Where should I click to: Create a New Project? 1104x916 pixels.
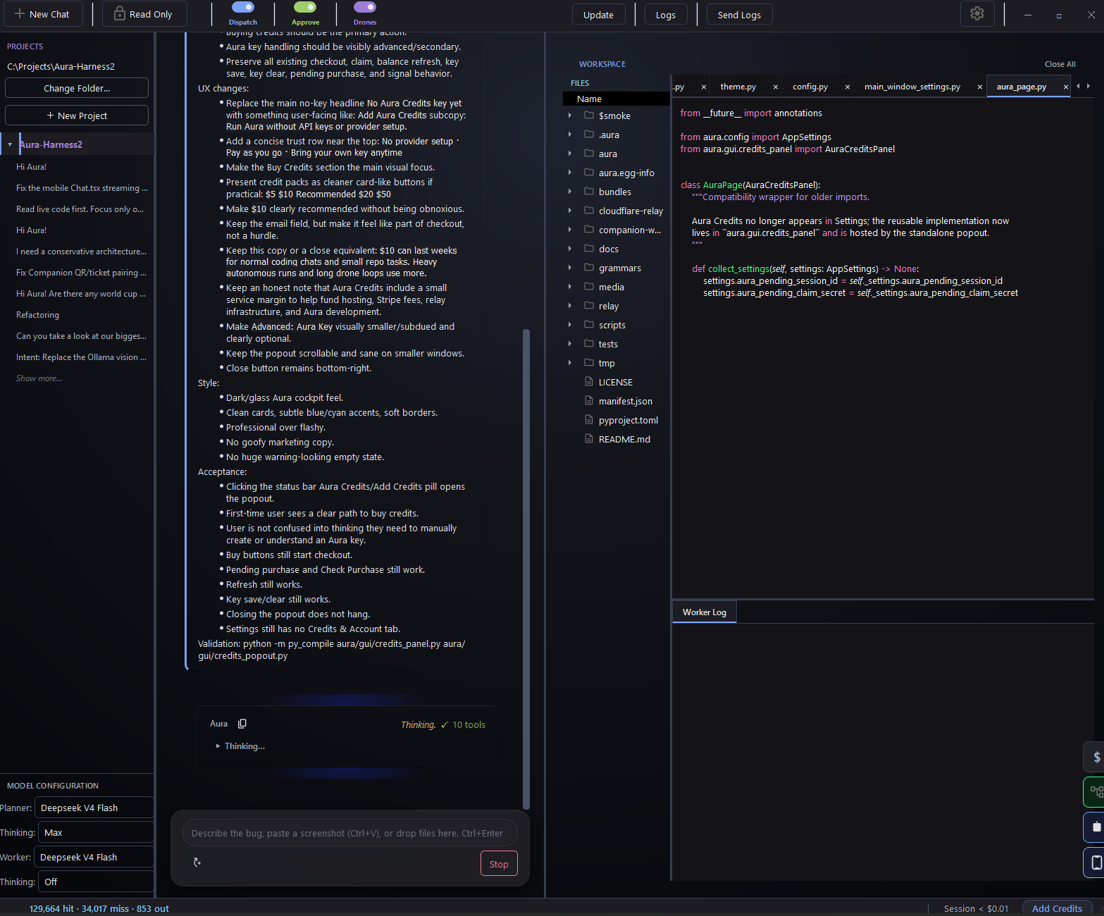tap(77, 115)
